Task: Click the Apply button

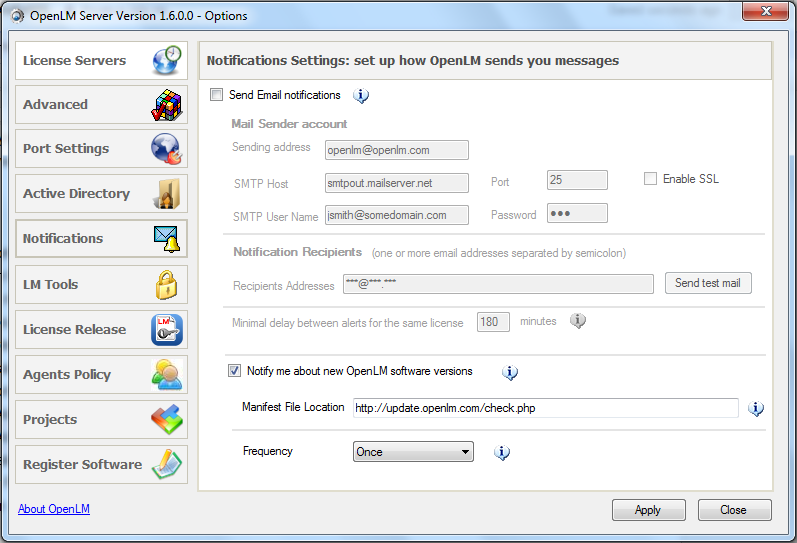Action: point(649,510)
